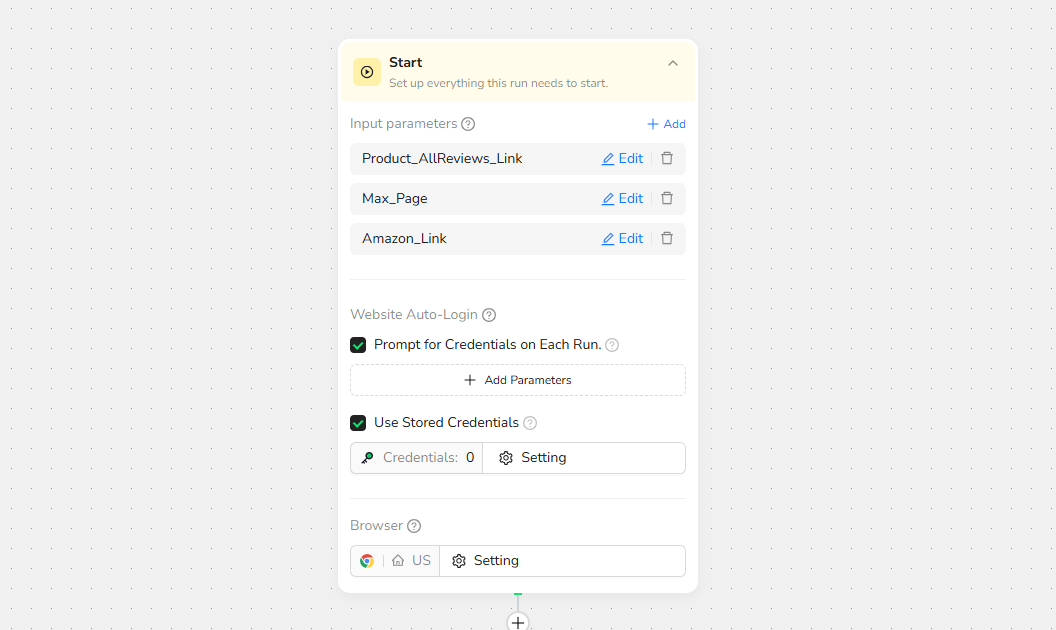1056x630 pixels.
Task: Add a new input parameter
Action: (666, 124)
